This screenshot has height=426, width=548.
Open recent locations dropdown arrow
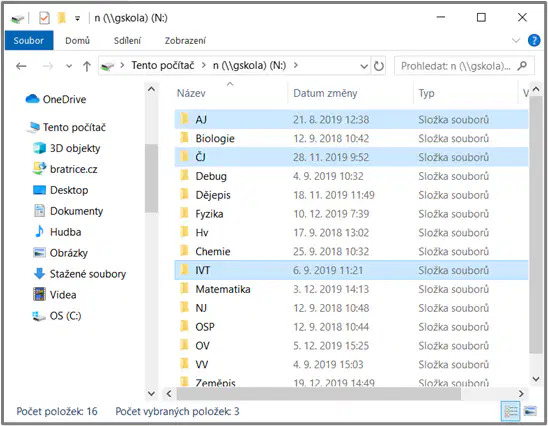[69, 66]
